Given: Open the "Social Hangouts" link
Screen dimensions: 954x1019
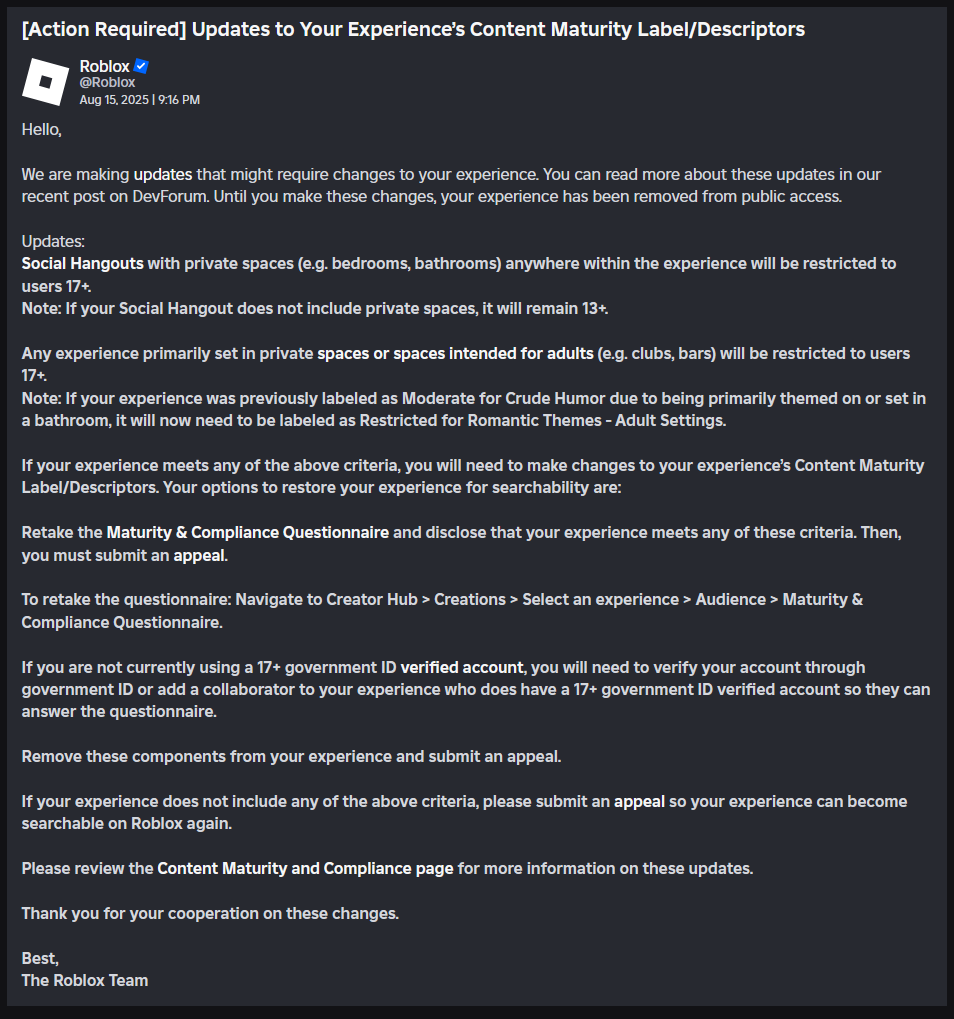Looking at the screenshot, I should point(83,263).
